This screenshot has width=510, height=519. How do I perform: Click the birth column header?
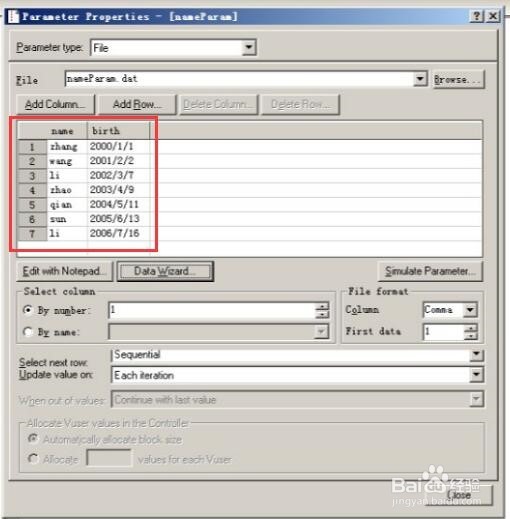[x=118, y=131]
